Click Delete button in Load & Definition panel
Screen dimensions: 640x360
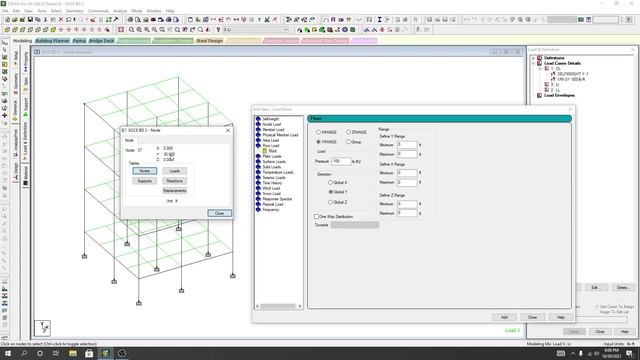[622, 288]
